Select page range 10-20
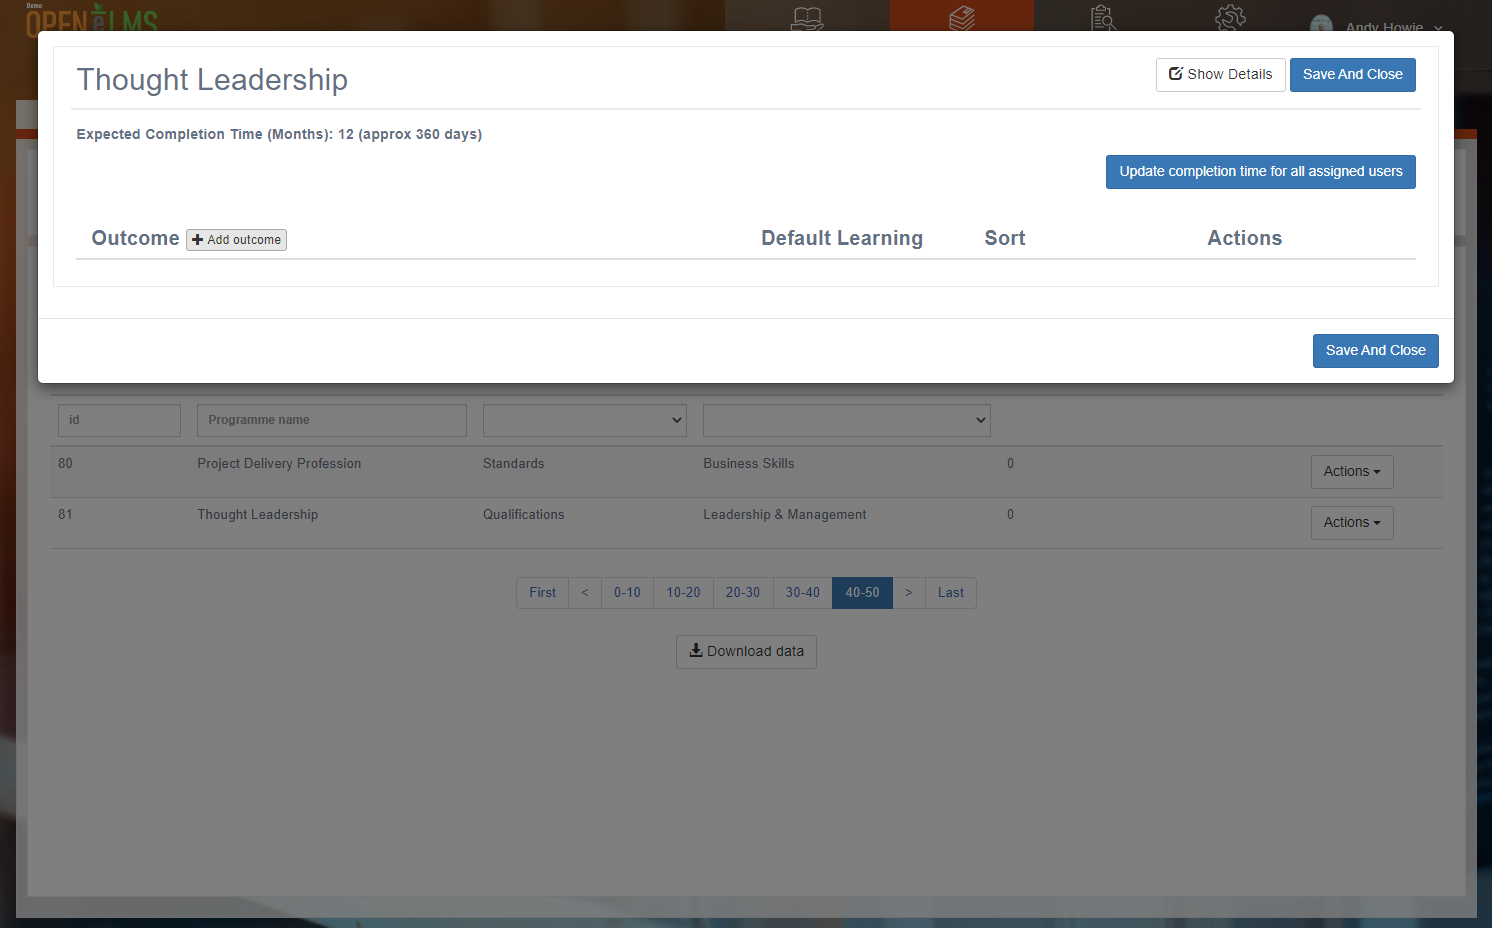Screen dimensions: 1492x928 tap(683, 593)
